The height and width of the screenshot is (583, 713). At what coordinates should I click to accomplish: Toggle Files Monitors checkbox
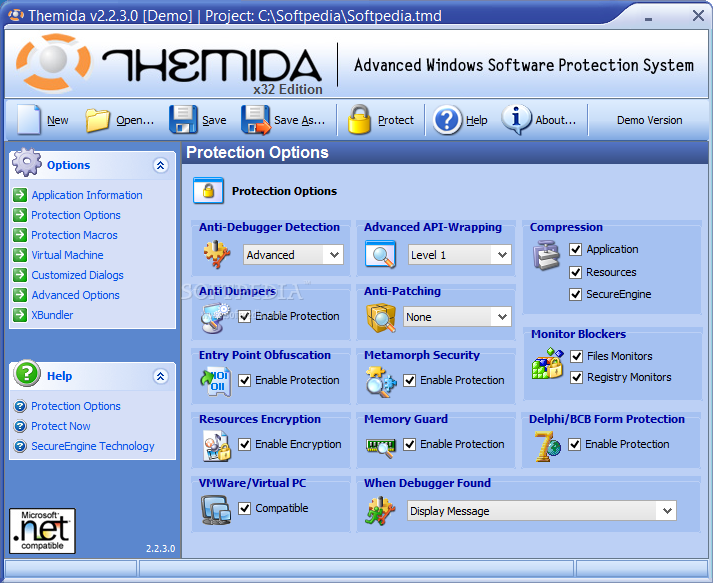(577, 356)
